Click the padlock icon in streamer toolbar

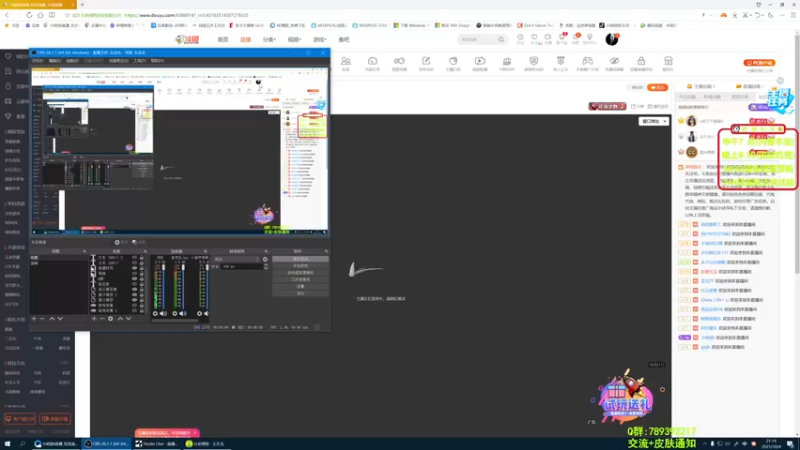pos(641,61)
